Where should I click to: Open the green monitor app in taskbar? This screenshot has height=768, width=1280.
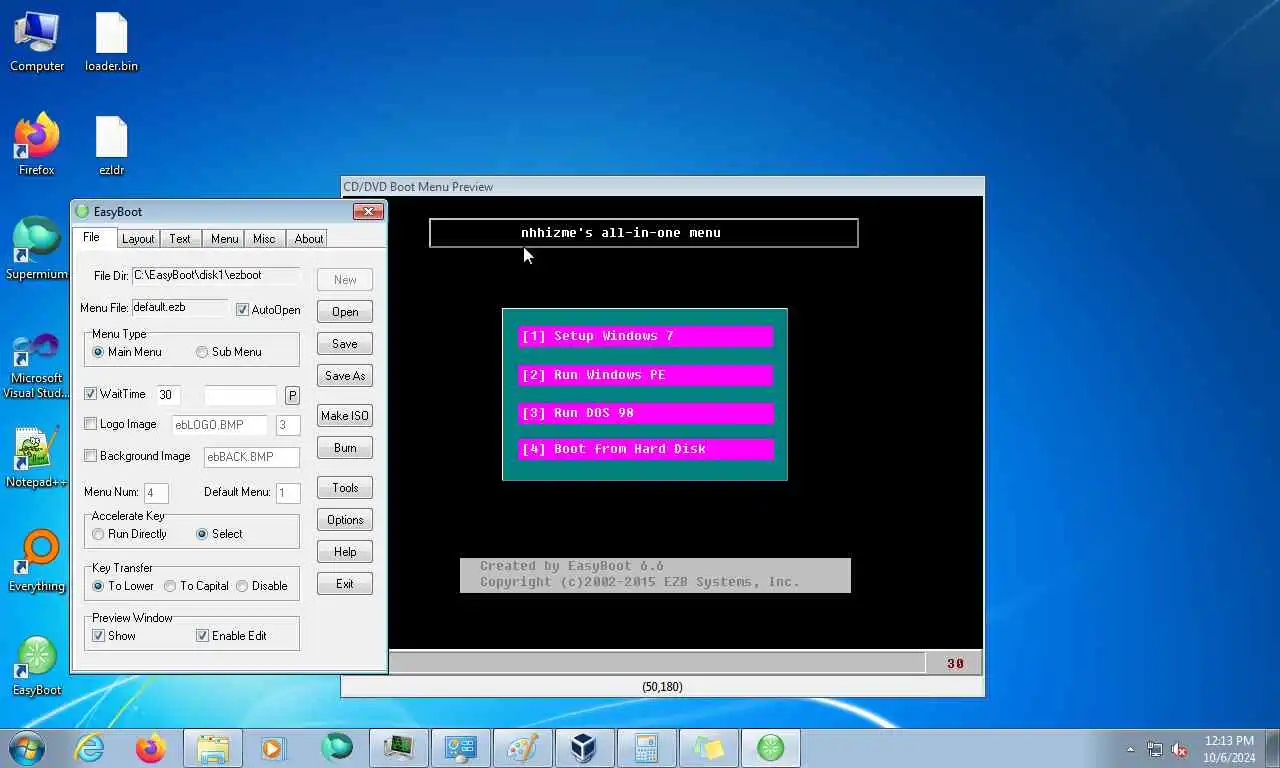(x=399, y=748)
